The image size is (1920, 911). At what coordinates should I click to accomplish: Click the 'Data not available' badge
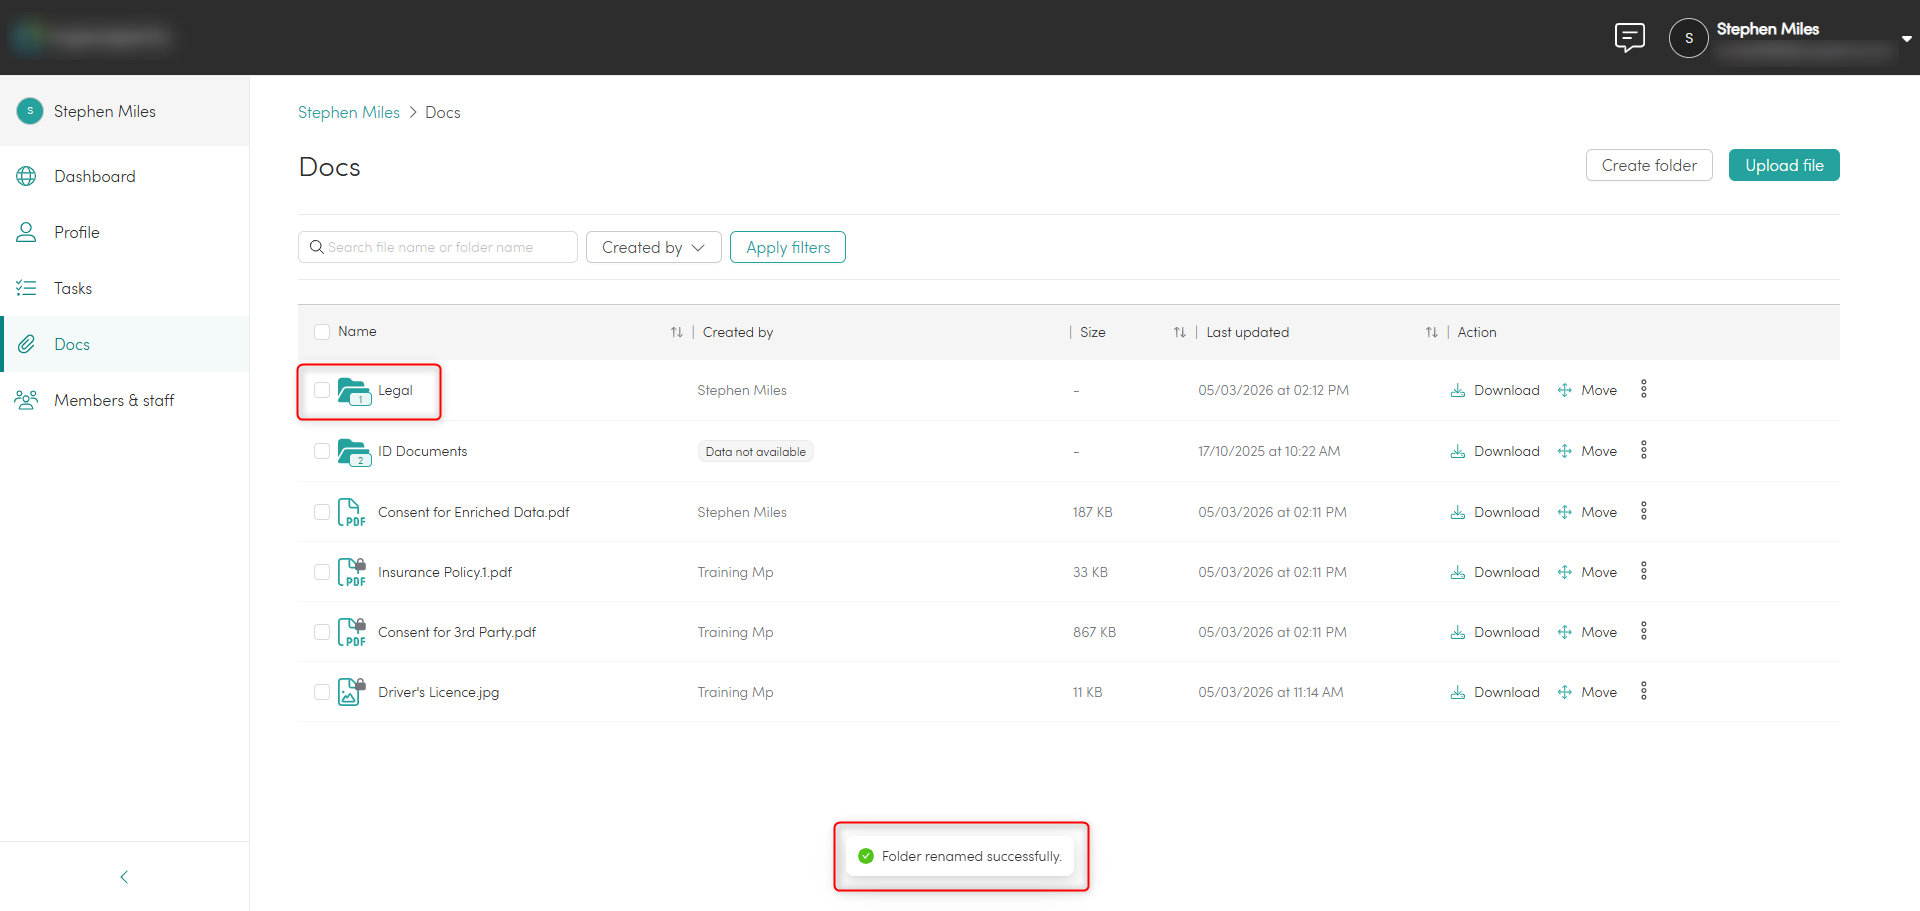coord(755,451)
